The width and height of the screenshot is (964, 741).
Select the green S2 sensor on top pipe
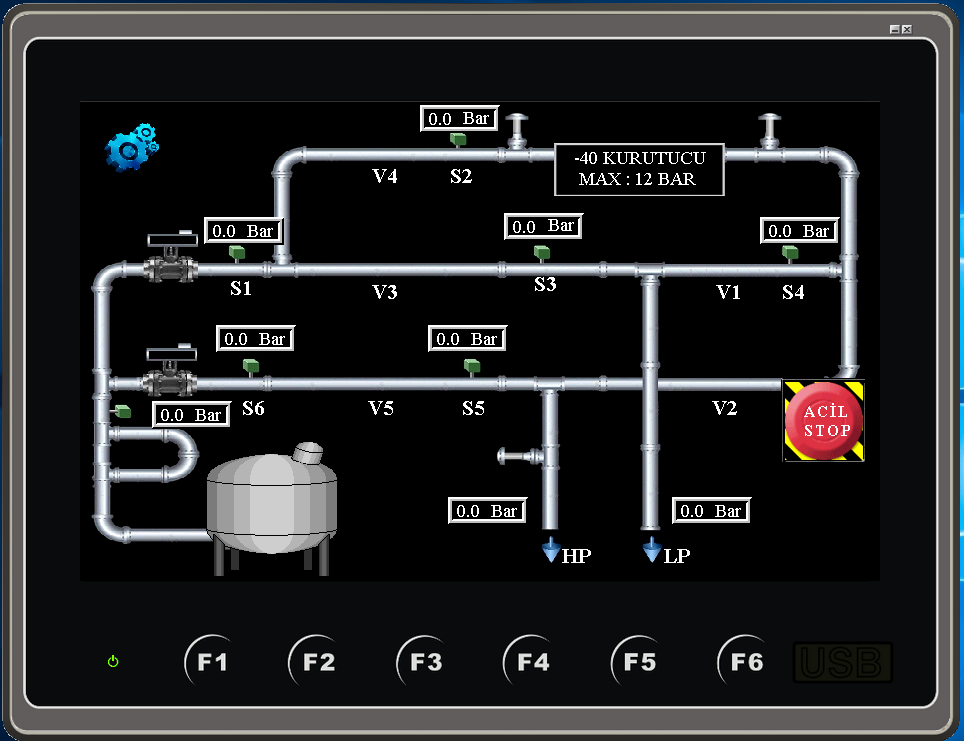457,139
